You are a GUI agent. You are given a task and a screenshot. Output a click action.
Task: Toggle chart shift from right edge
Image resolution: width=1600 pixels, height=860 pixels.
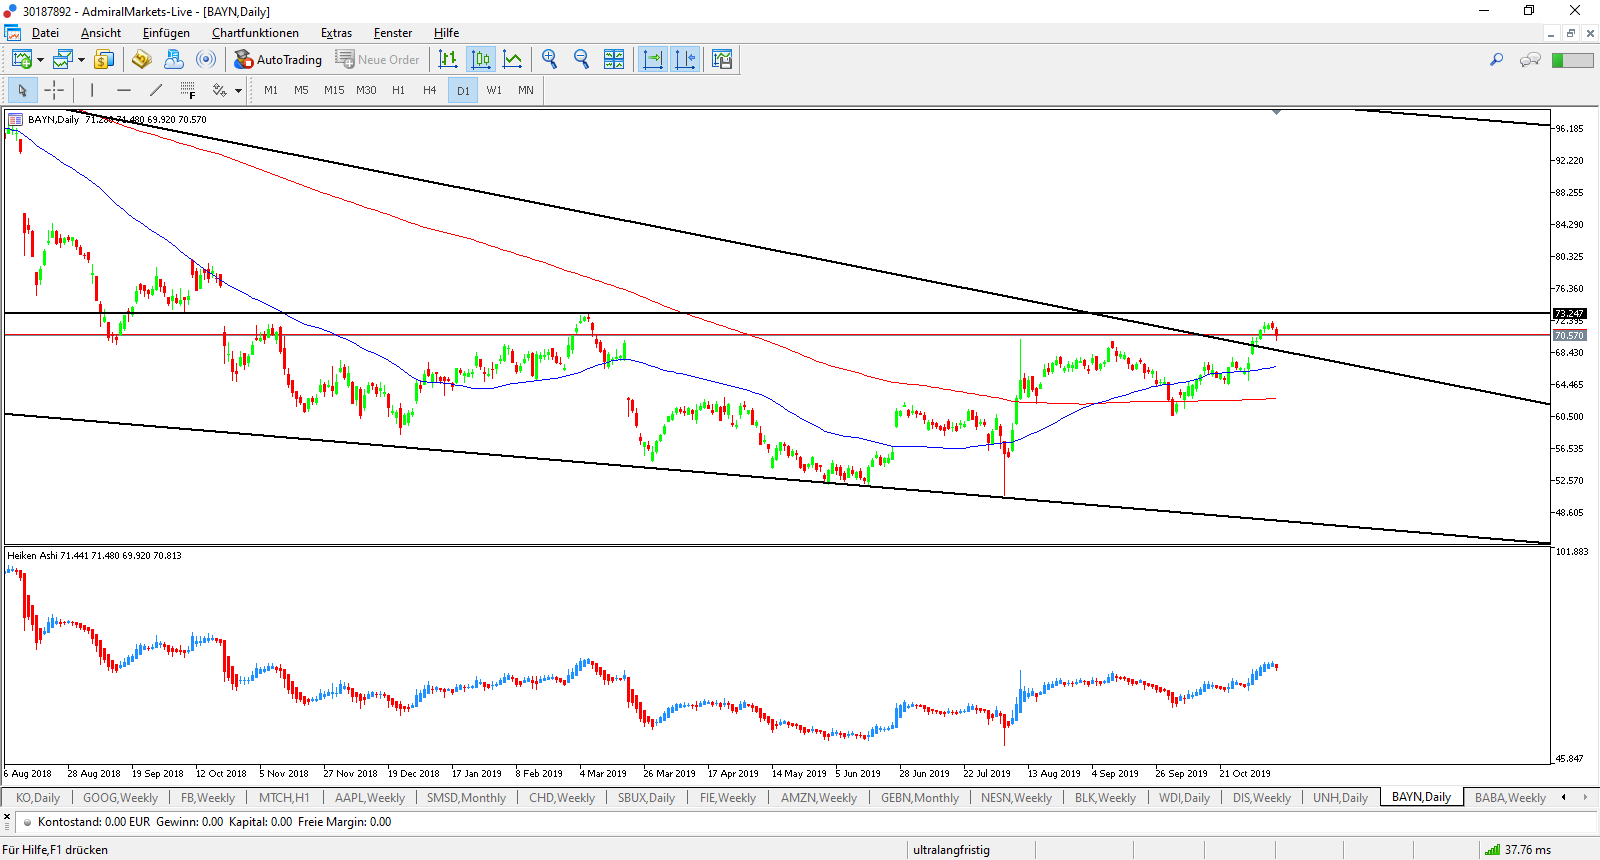[x=685, y=60]
